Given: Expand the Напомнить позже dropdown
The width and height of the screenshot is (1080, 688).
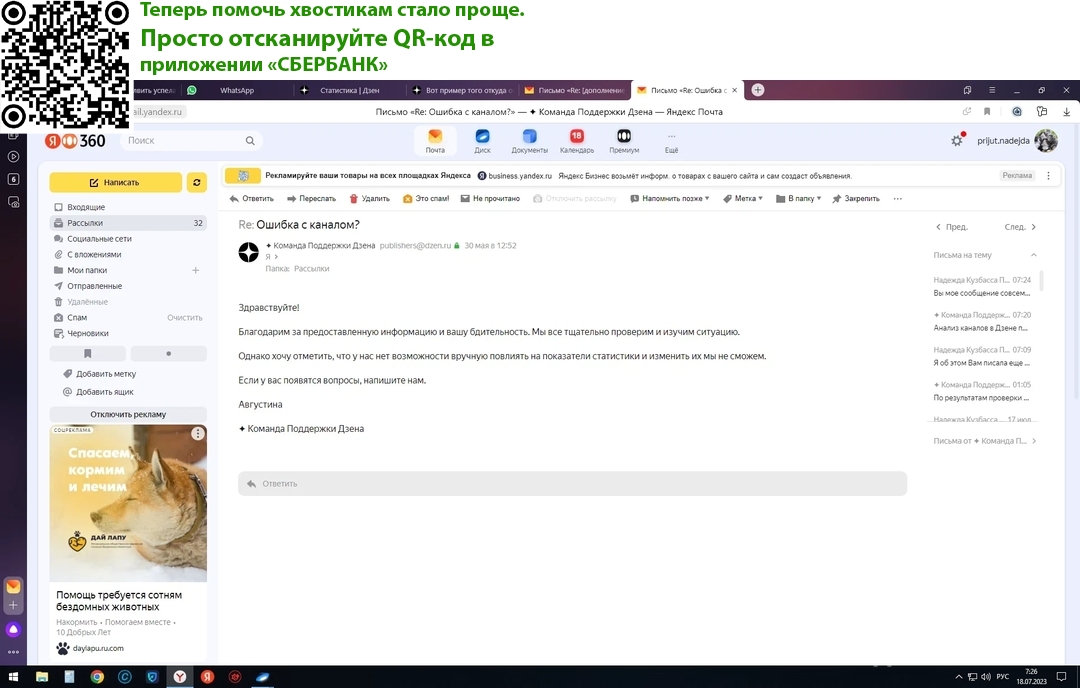Looking at the screenshot, I should (669, 198).
